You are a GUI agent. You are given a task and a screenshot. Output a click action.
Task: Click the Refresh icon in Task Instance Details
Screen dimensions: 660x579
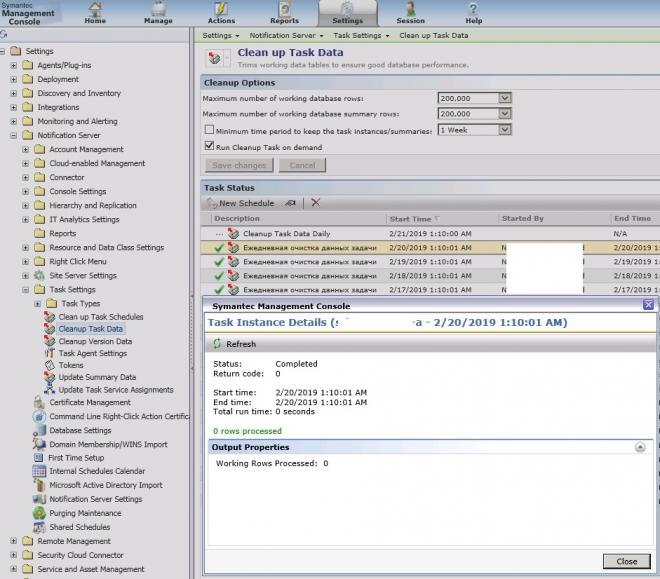click(x=217, y=344)
